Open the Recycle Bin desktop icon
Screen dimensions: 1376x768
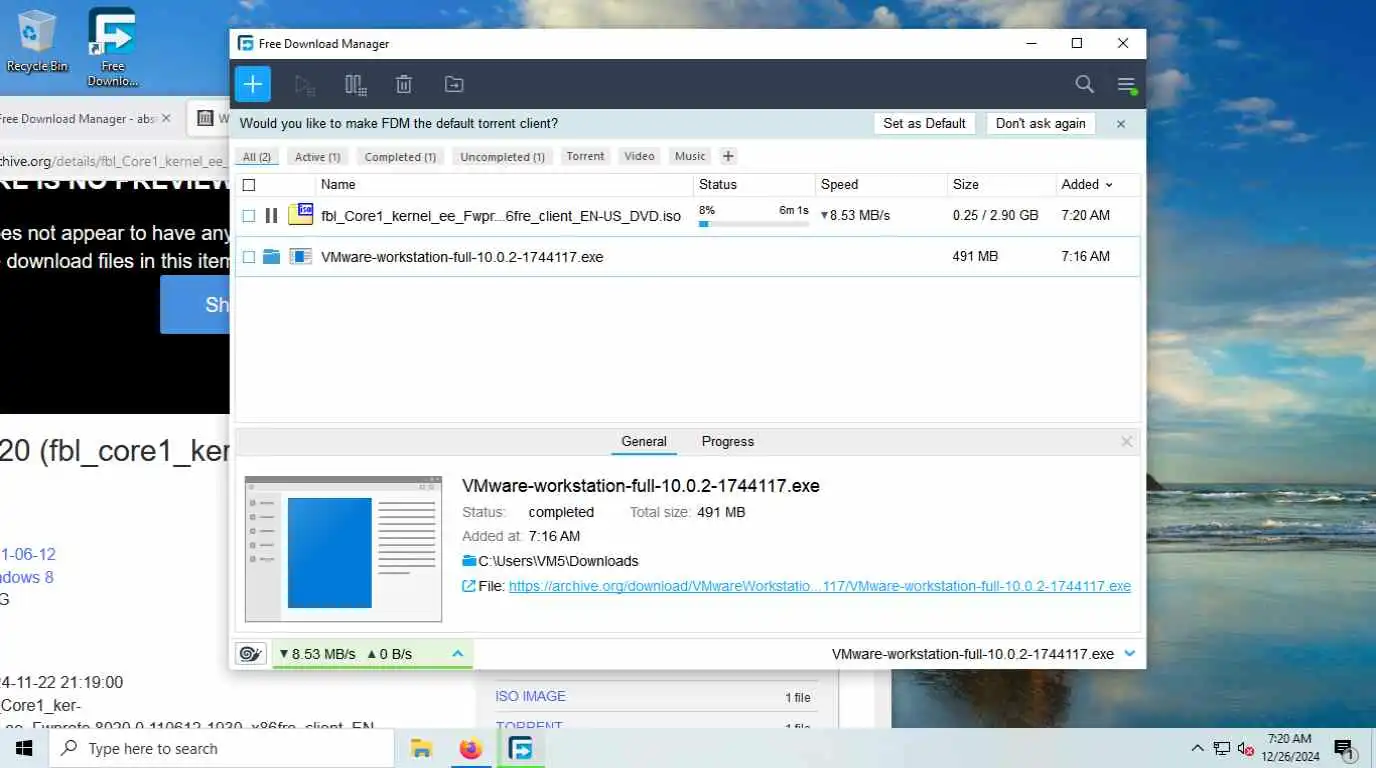pyautogui.click(x=37, y=41)
